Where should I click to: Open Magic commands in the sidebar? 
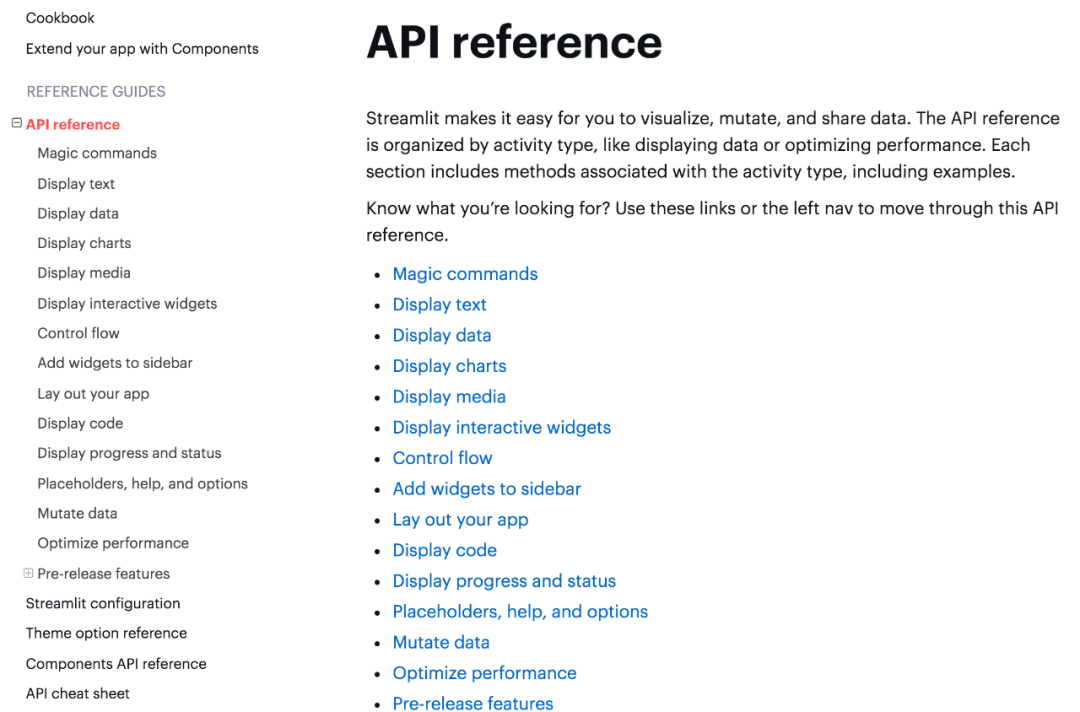[97, 153]
